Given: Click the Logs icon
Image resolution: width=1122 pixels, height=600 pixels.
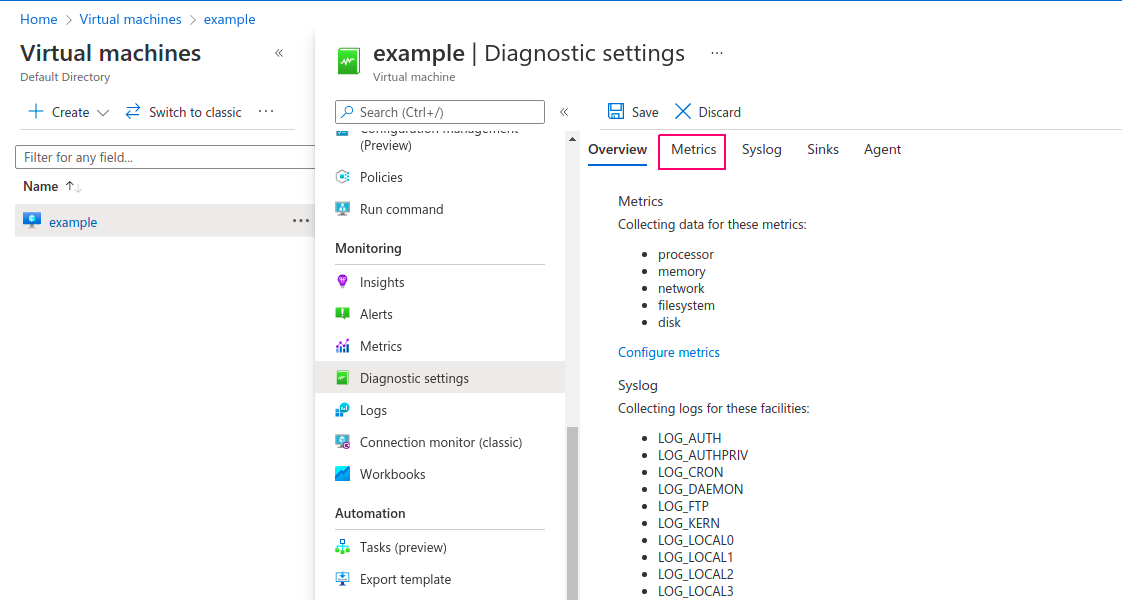Looking at the screenshot, I should [x=343, y=410].
